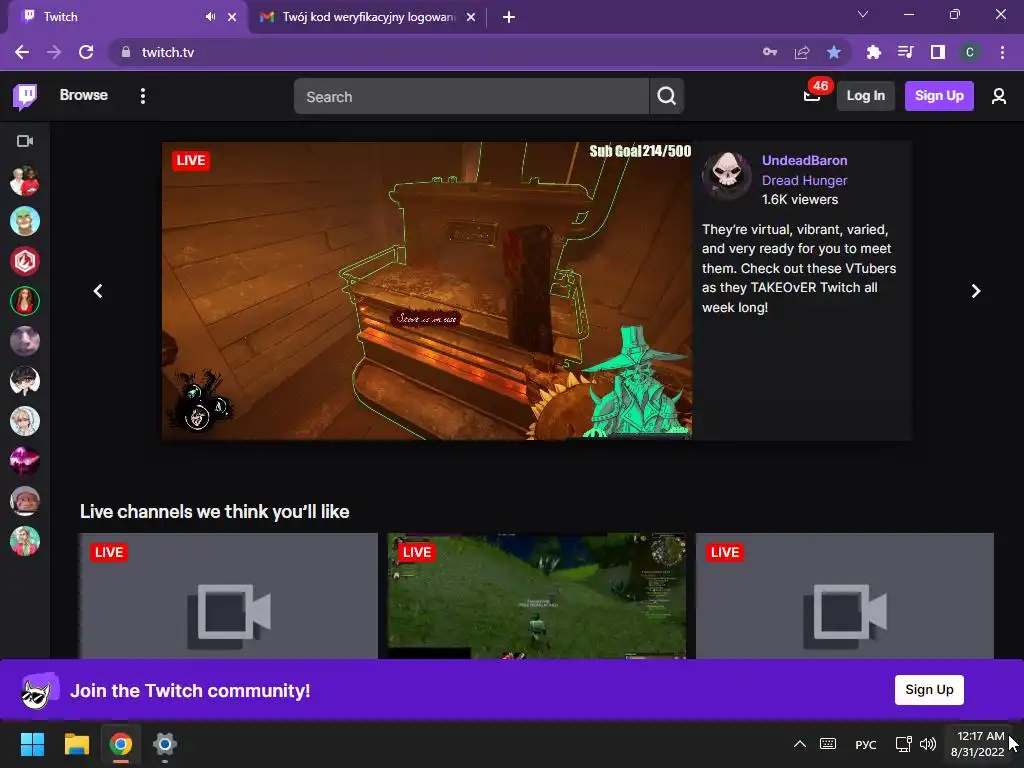Click the purple Sign Up header button

[939, 96]
